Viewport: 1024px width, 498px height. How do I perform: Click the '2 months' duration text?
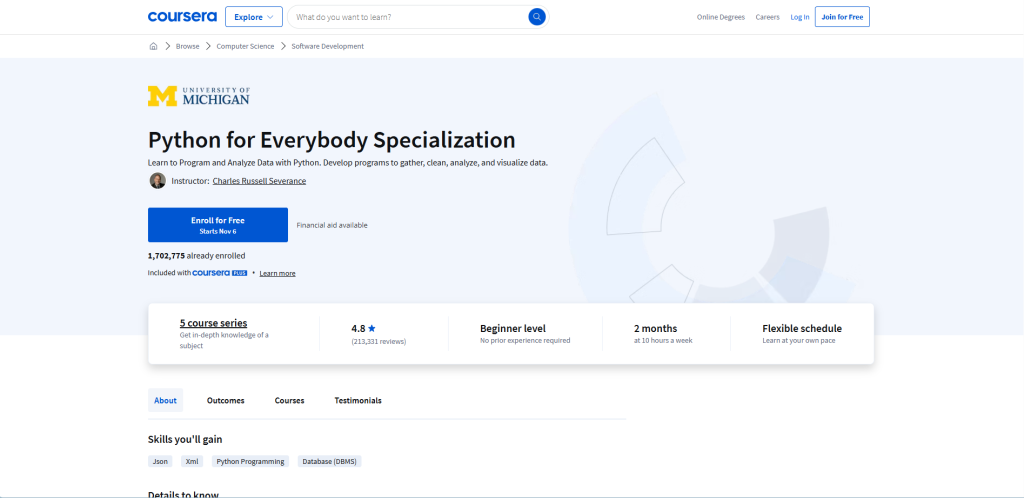pyautogui.click(x=656, y=329)
